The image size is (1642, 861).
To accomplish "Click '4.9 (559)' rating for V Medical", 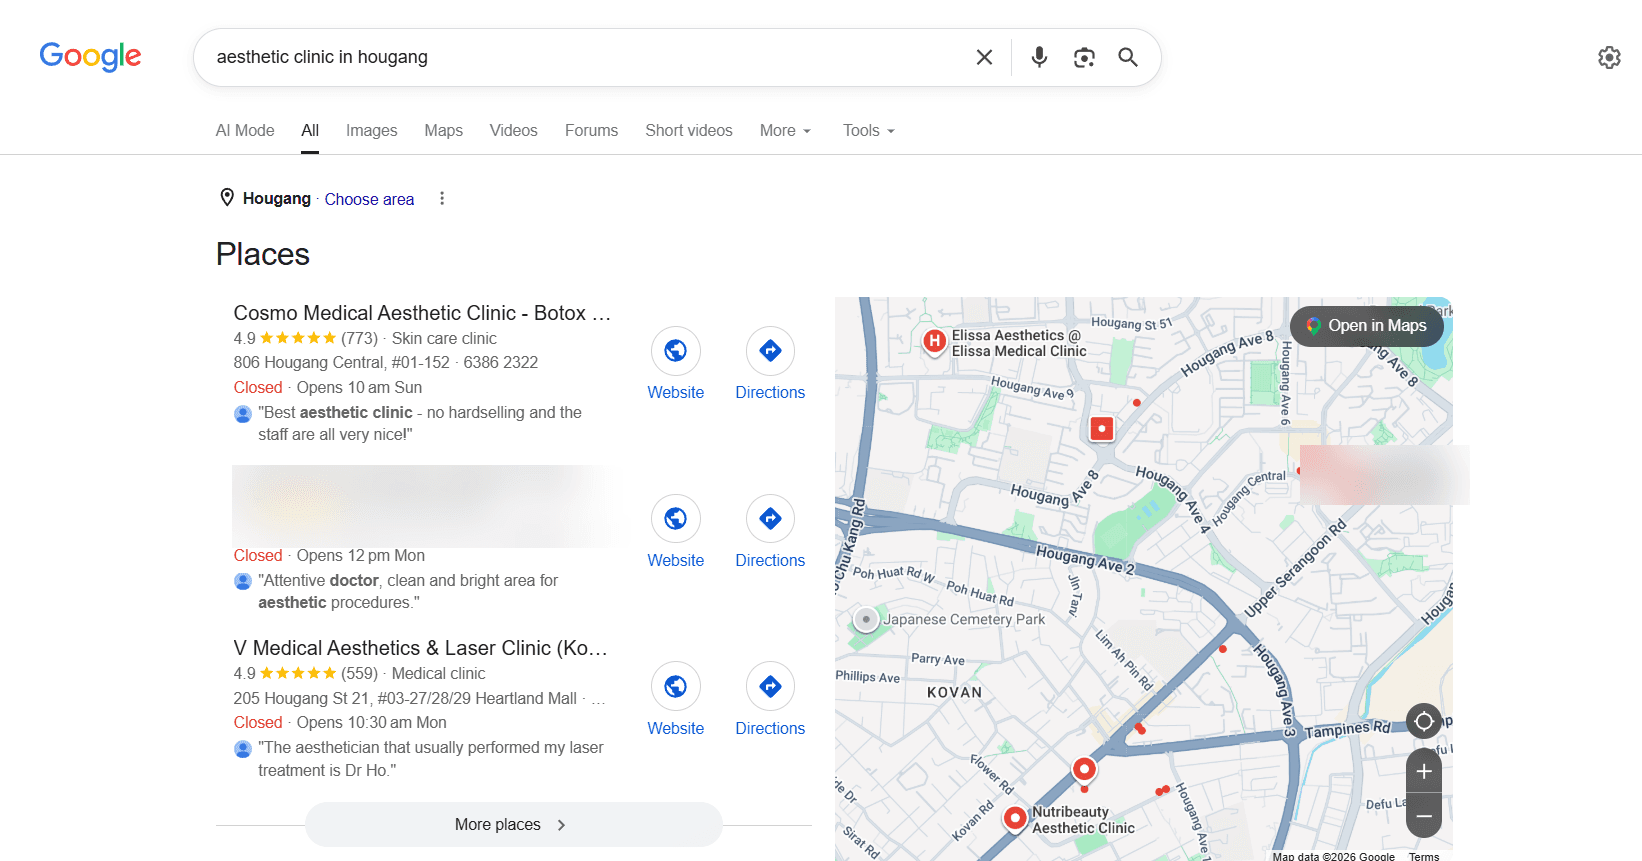I will (306, 673).
